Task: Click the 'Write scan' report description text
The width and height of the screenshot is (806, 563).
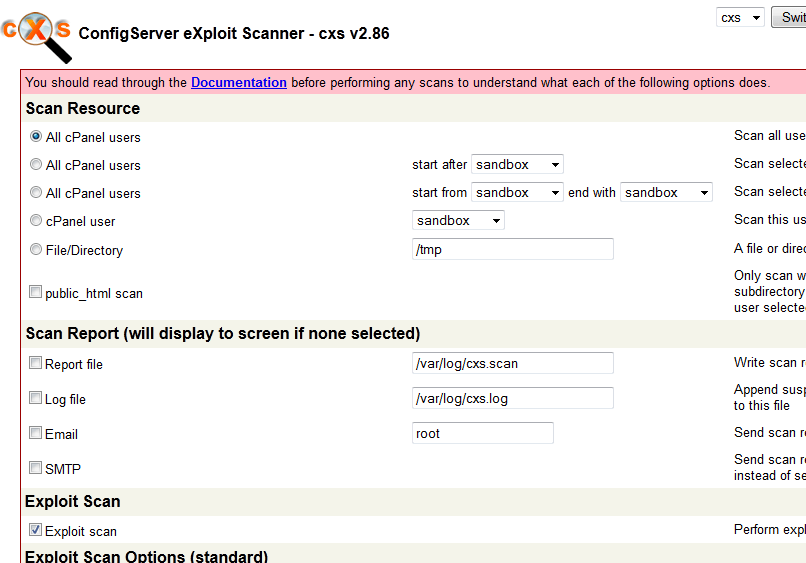Action: [x=770, y=362]
